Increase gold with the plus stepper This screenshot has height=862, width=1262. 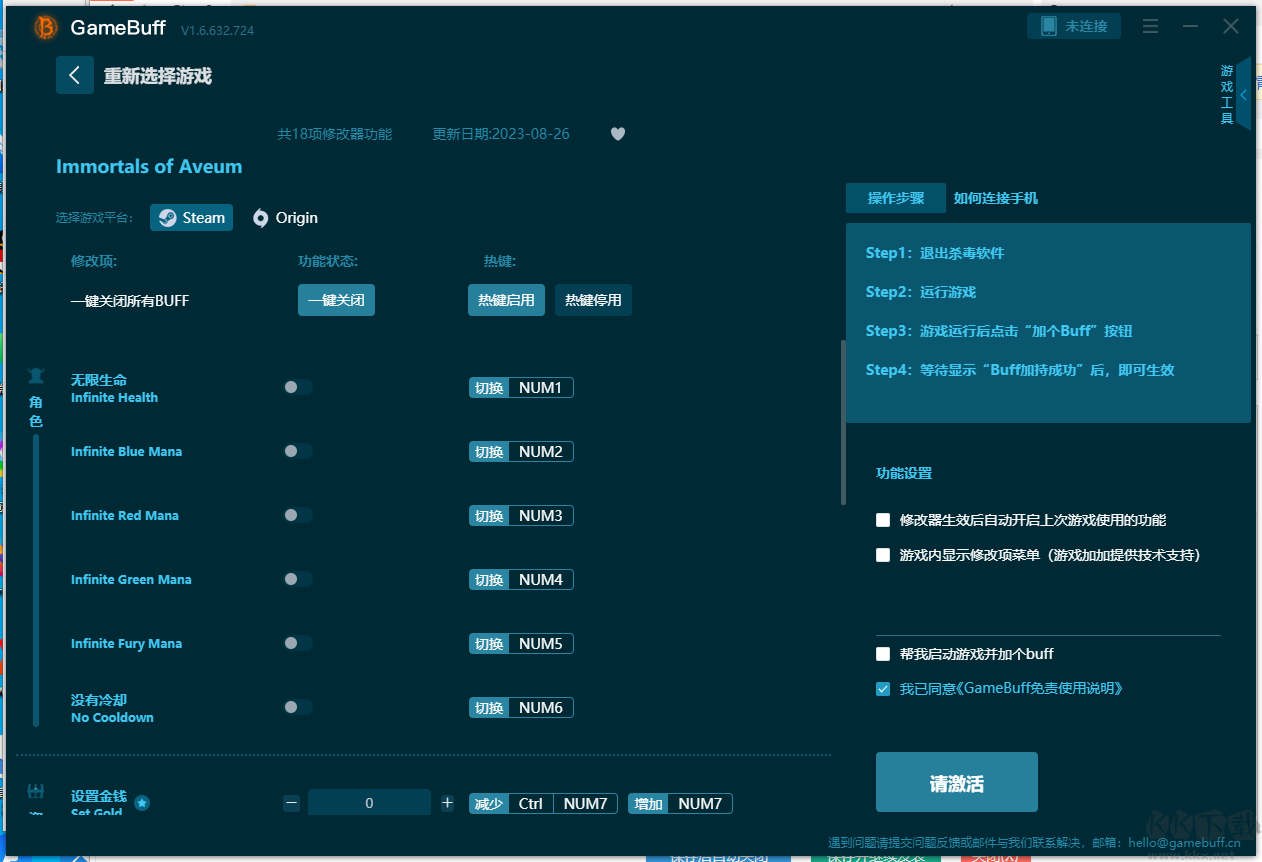447,803
